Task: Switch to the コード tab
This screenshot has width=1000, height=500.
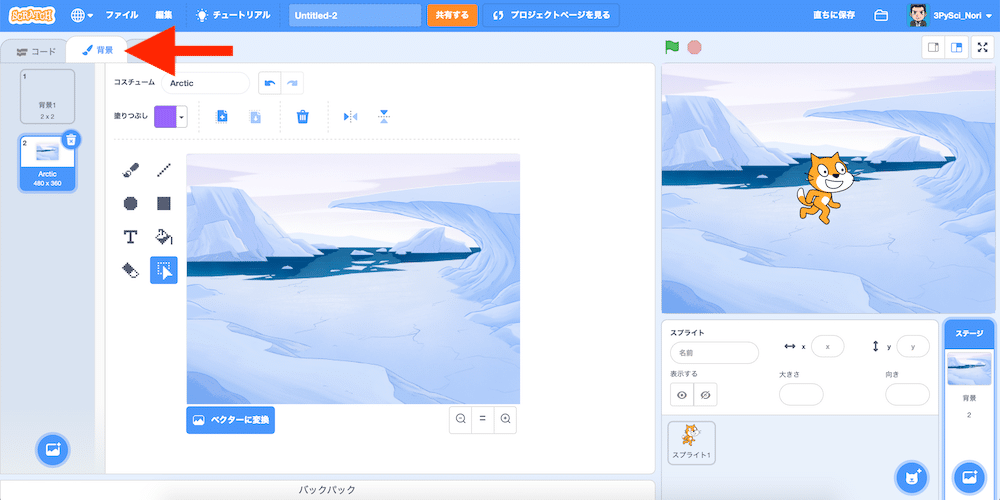Action: pyautogui.click(x=36, y=52)
